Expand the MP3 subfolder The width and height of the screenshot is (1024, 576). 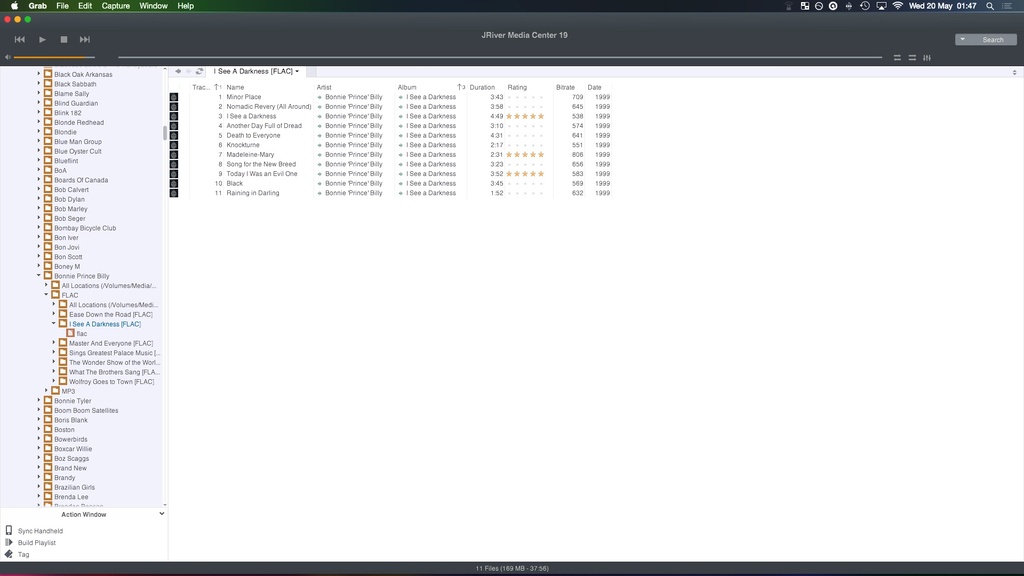[46, 391]
